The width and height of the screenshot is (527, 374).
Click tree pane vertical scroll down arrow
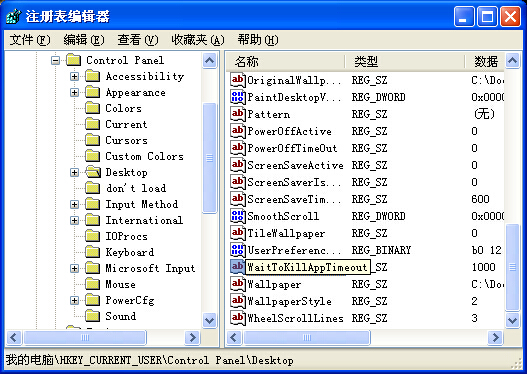click(210, 320)
